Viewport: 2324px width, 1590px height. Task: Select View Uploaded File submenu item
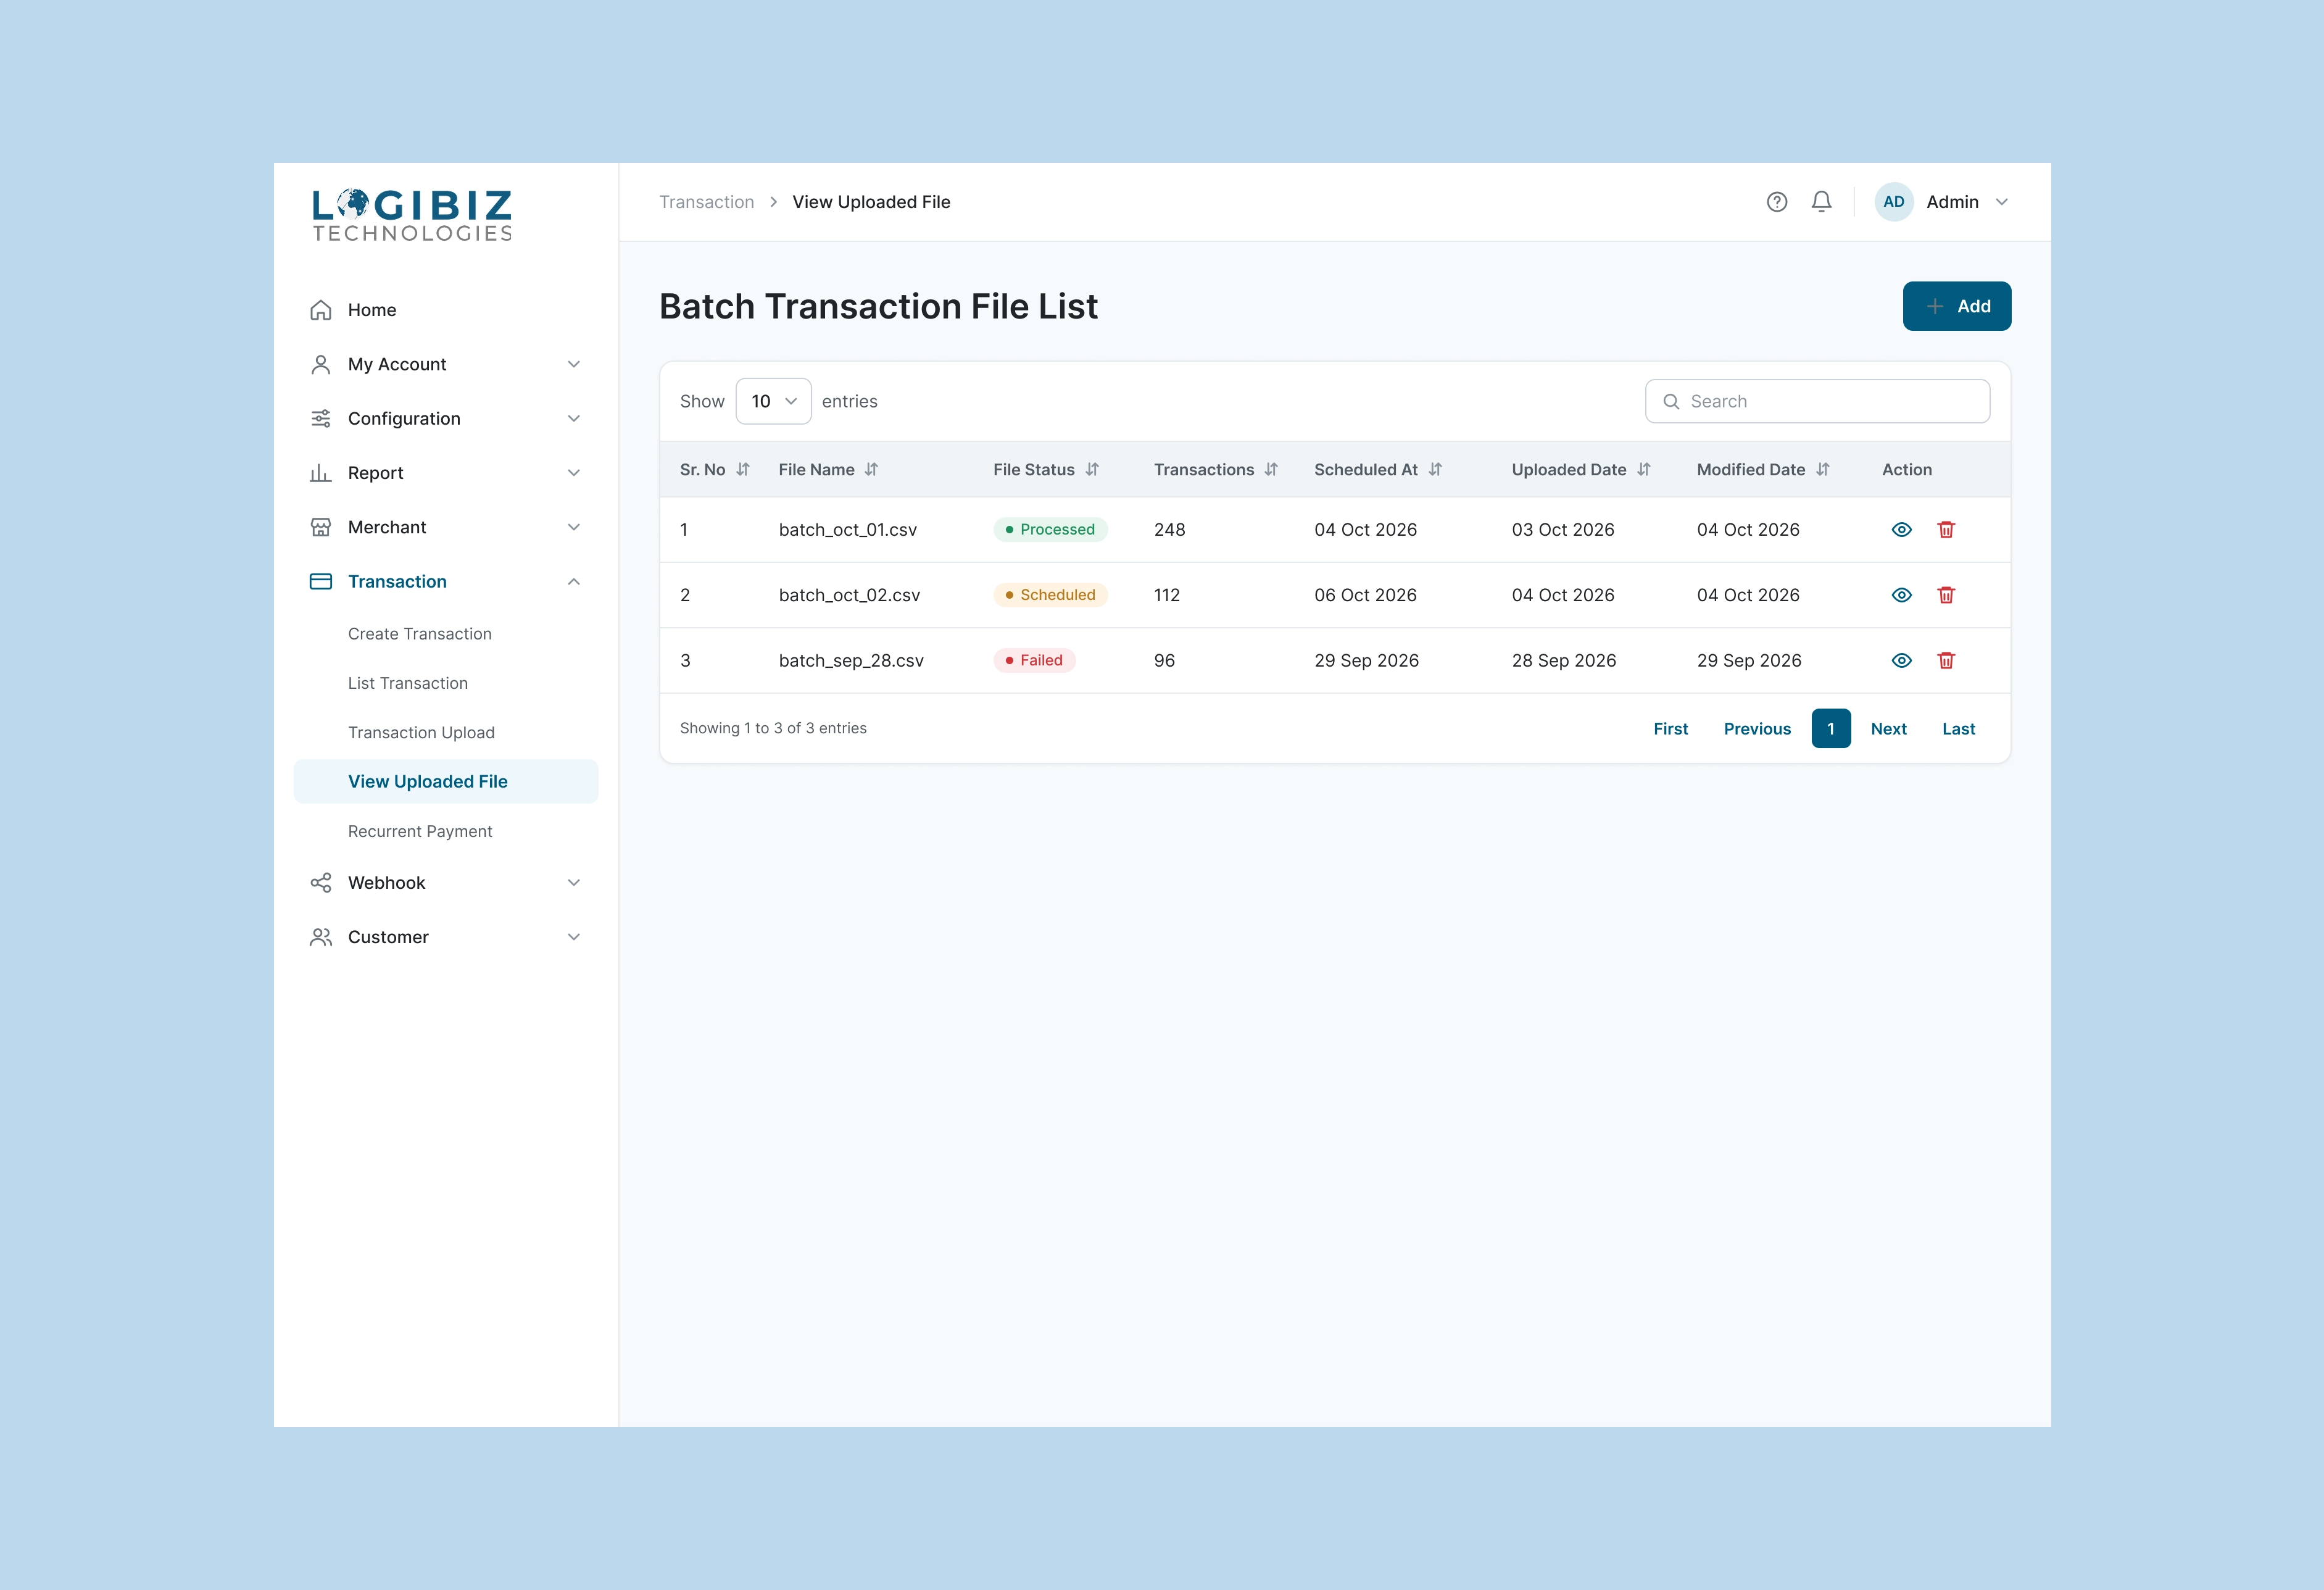coord(446,782)
